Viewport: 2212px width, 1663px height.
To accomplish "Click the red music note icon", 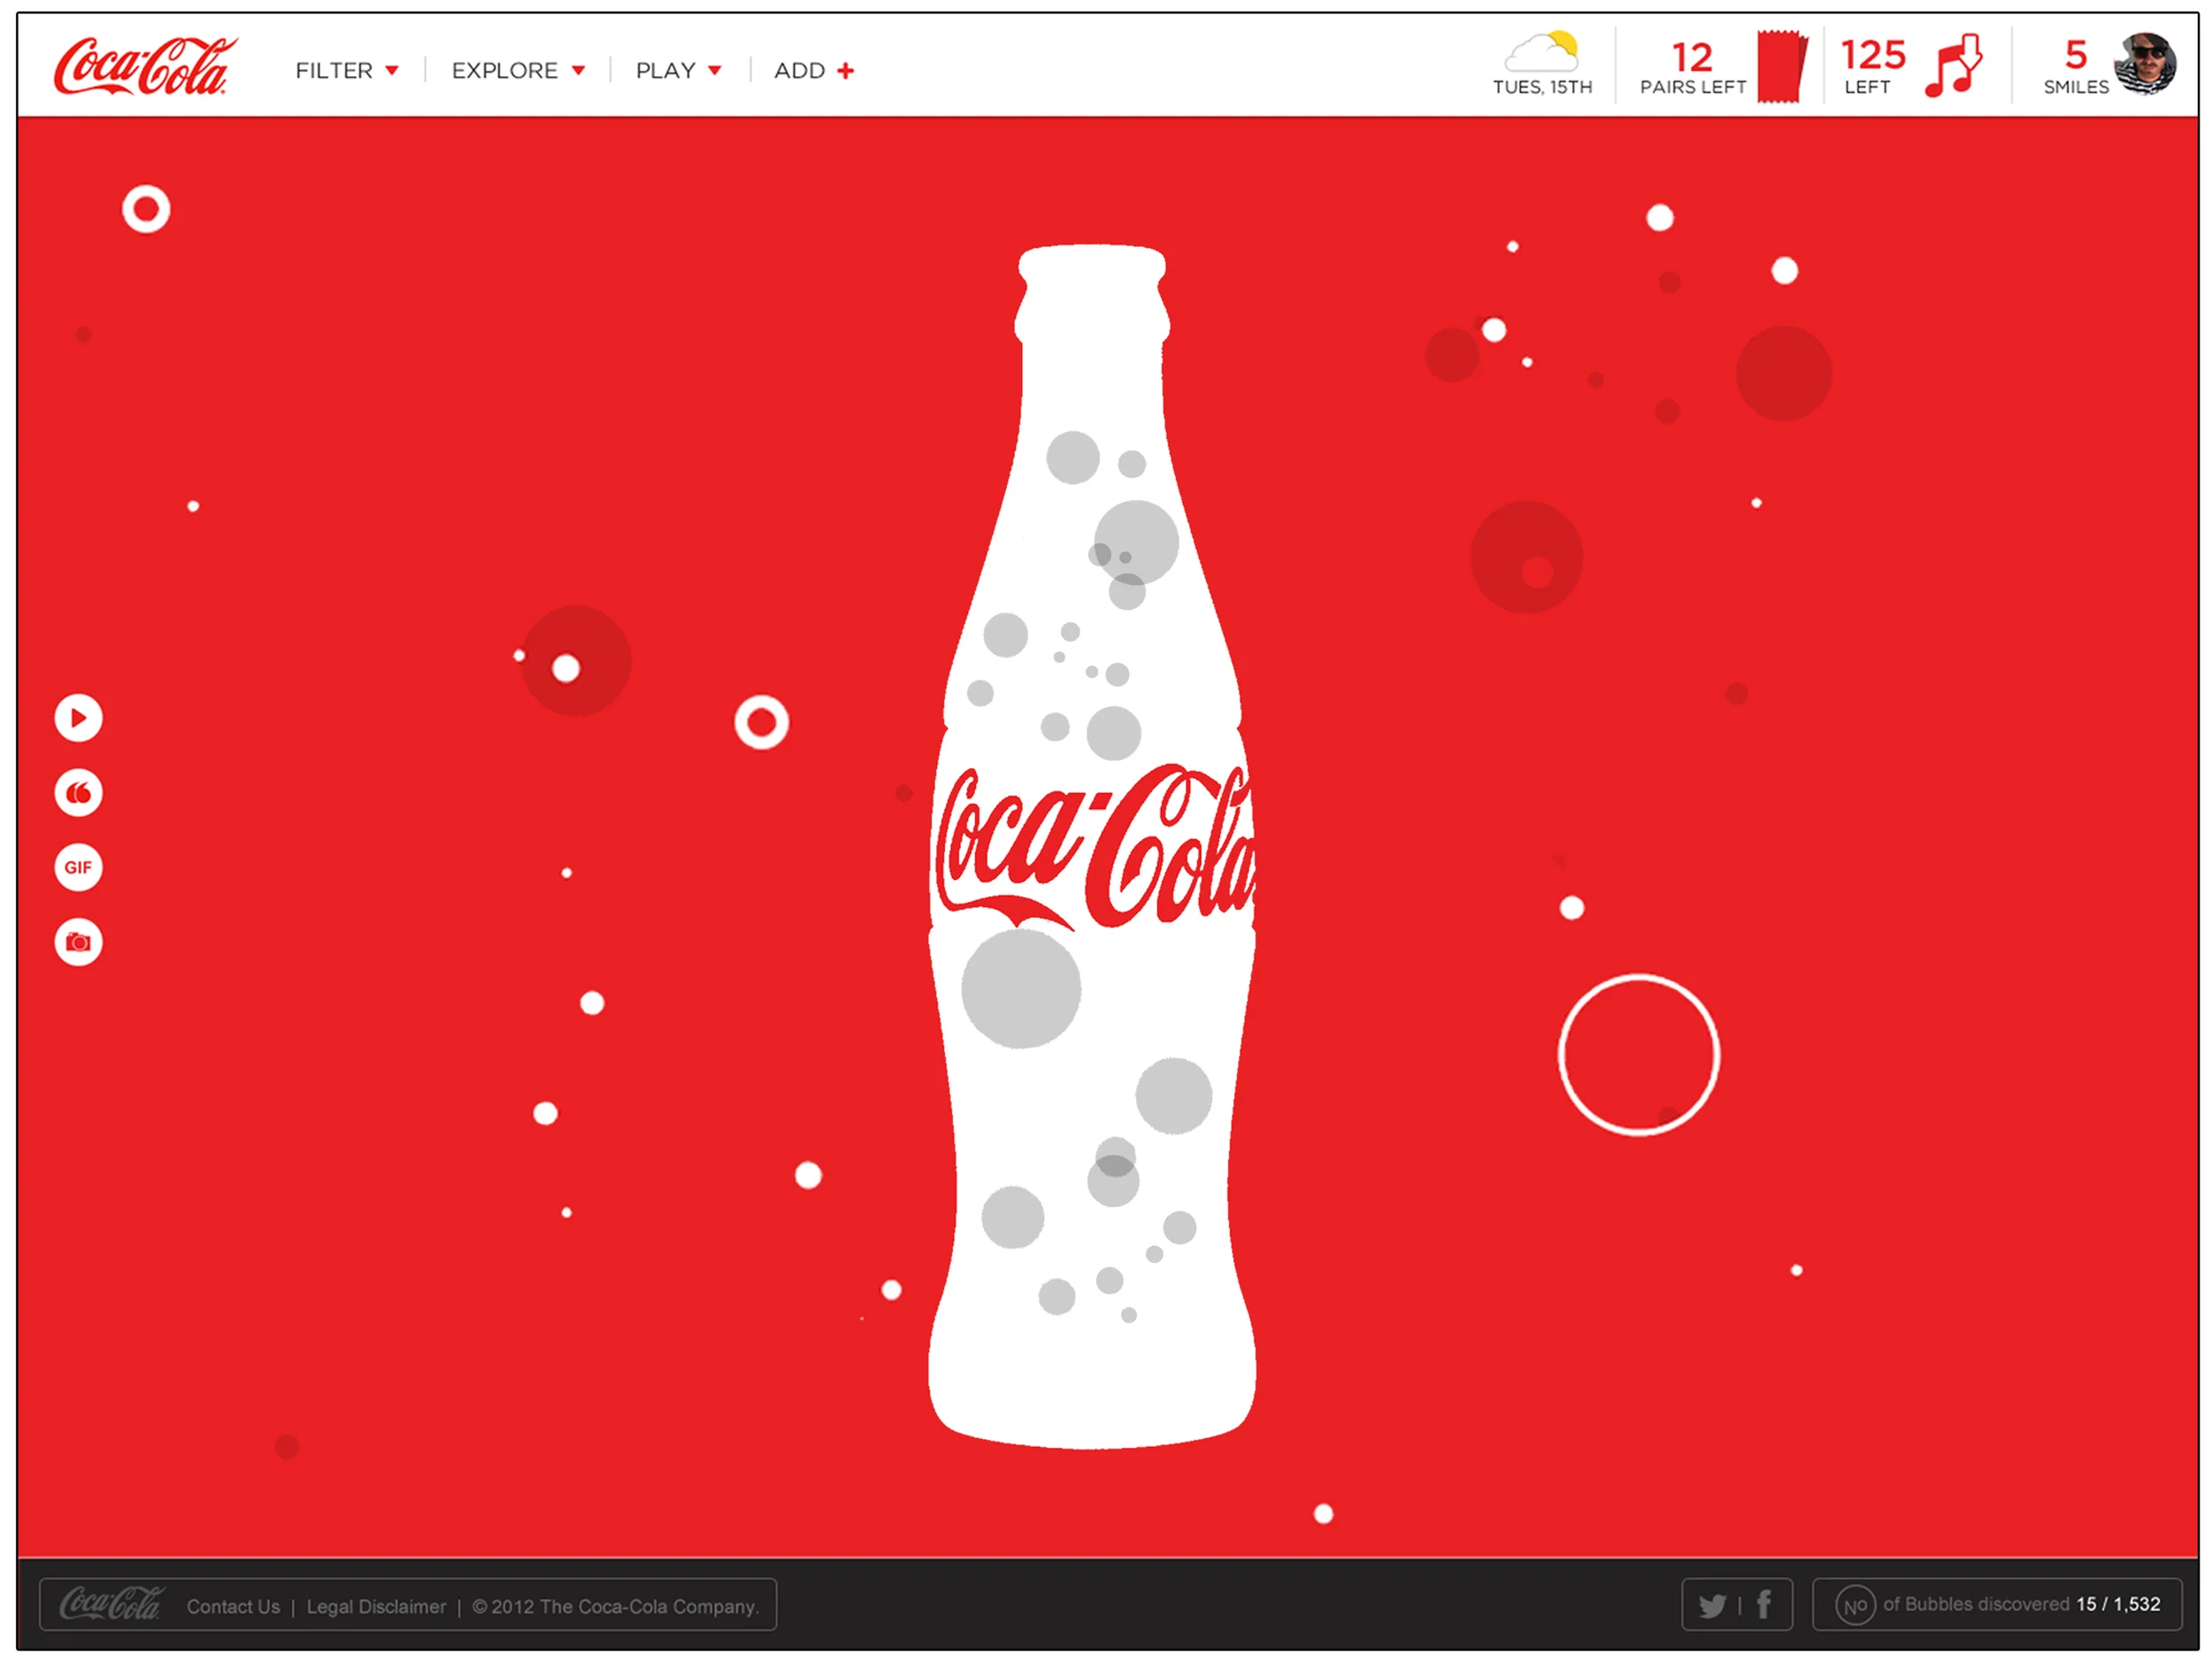I will click(x=1954, y=66).
